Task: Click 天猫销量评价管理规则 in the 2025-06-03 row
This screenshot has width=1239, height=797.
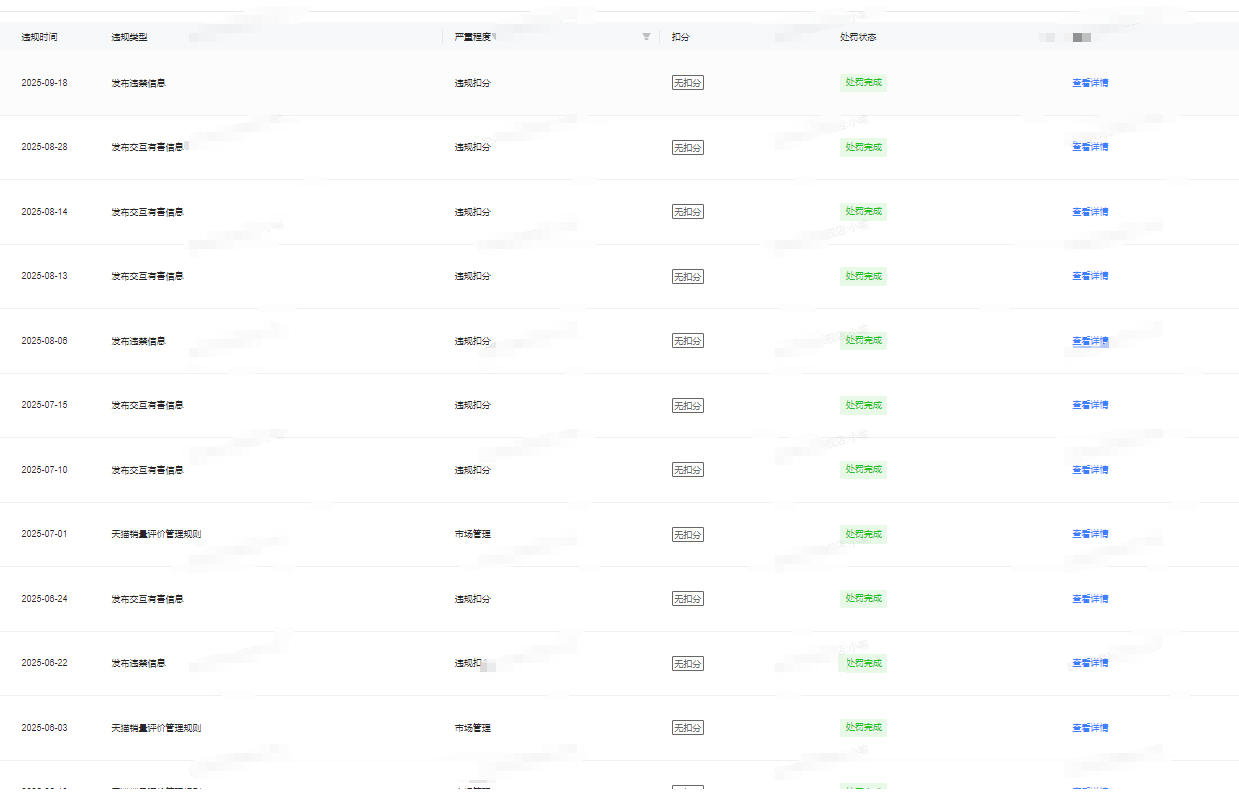Action: [x=156, y=728]
